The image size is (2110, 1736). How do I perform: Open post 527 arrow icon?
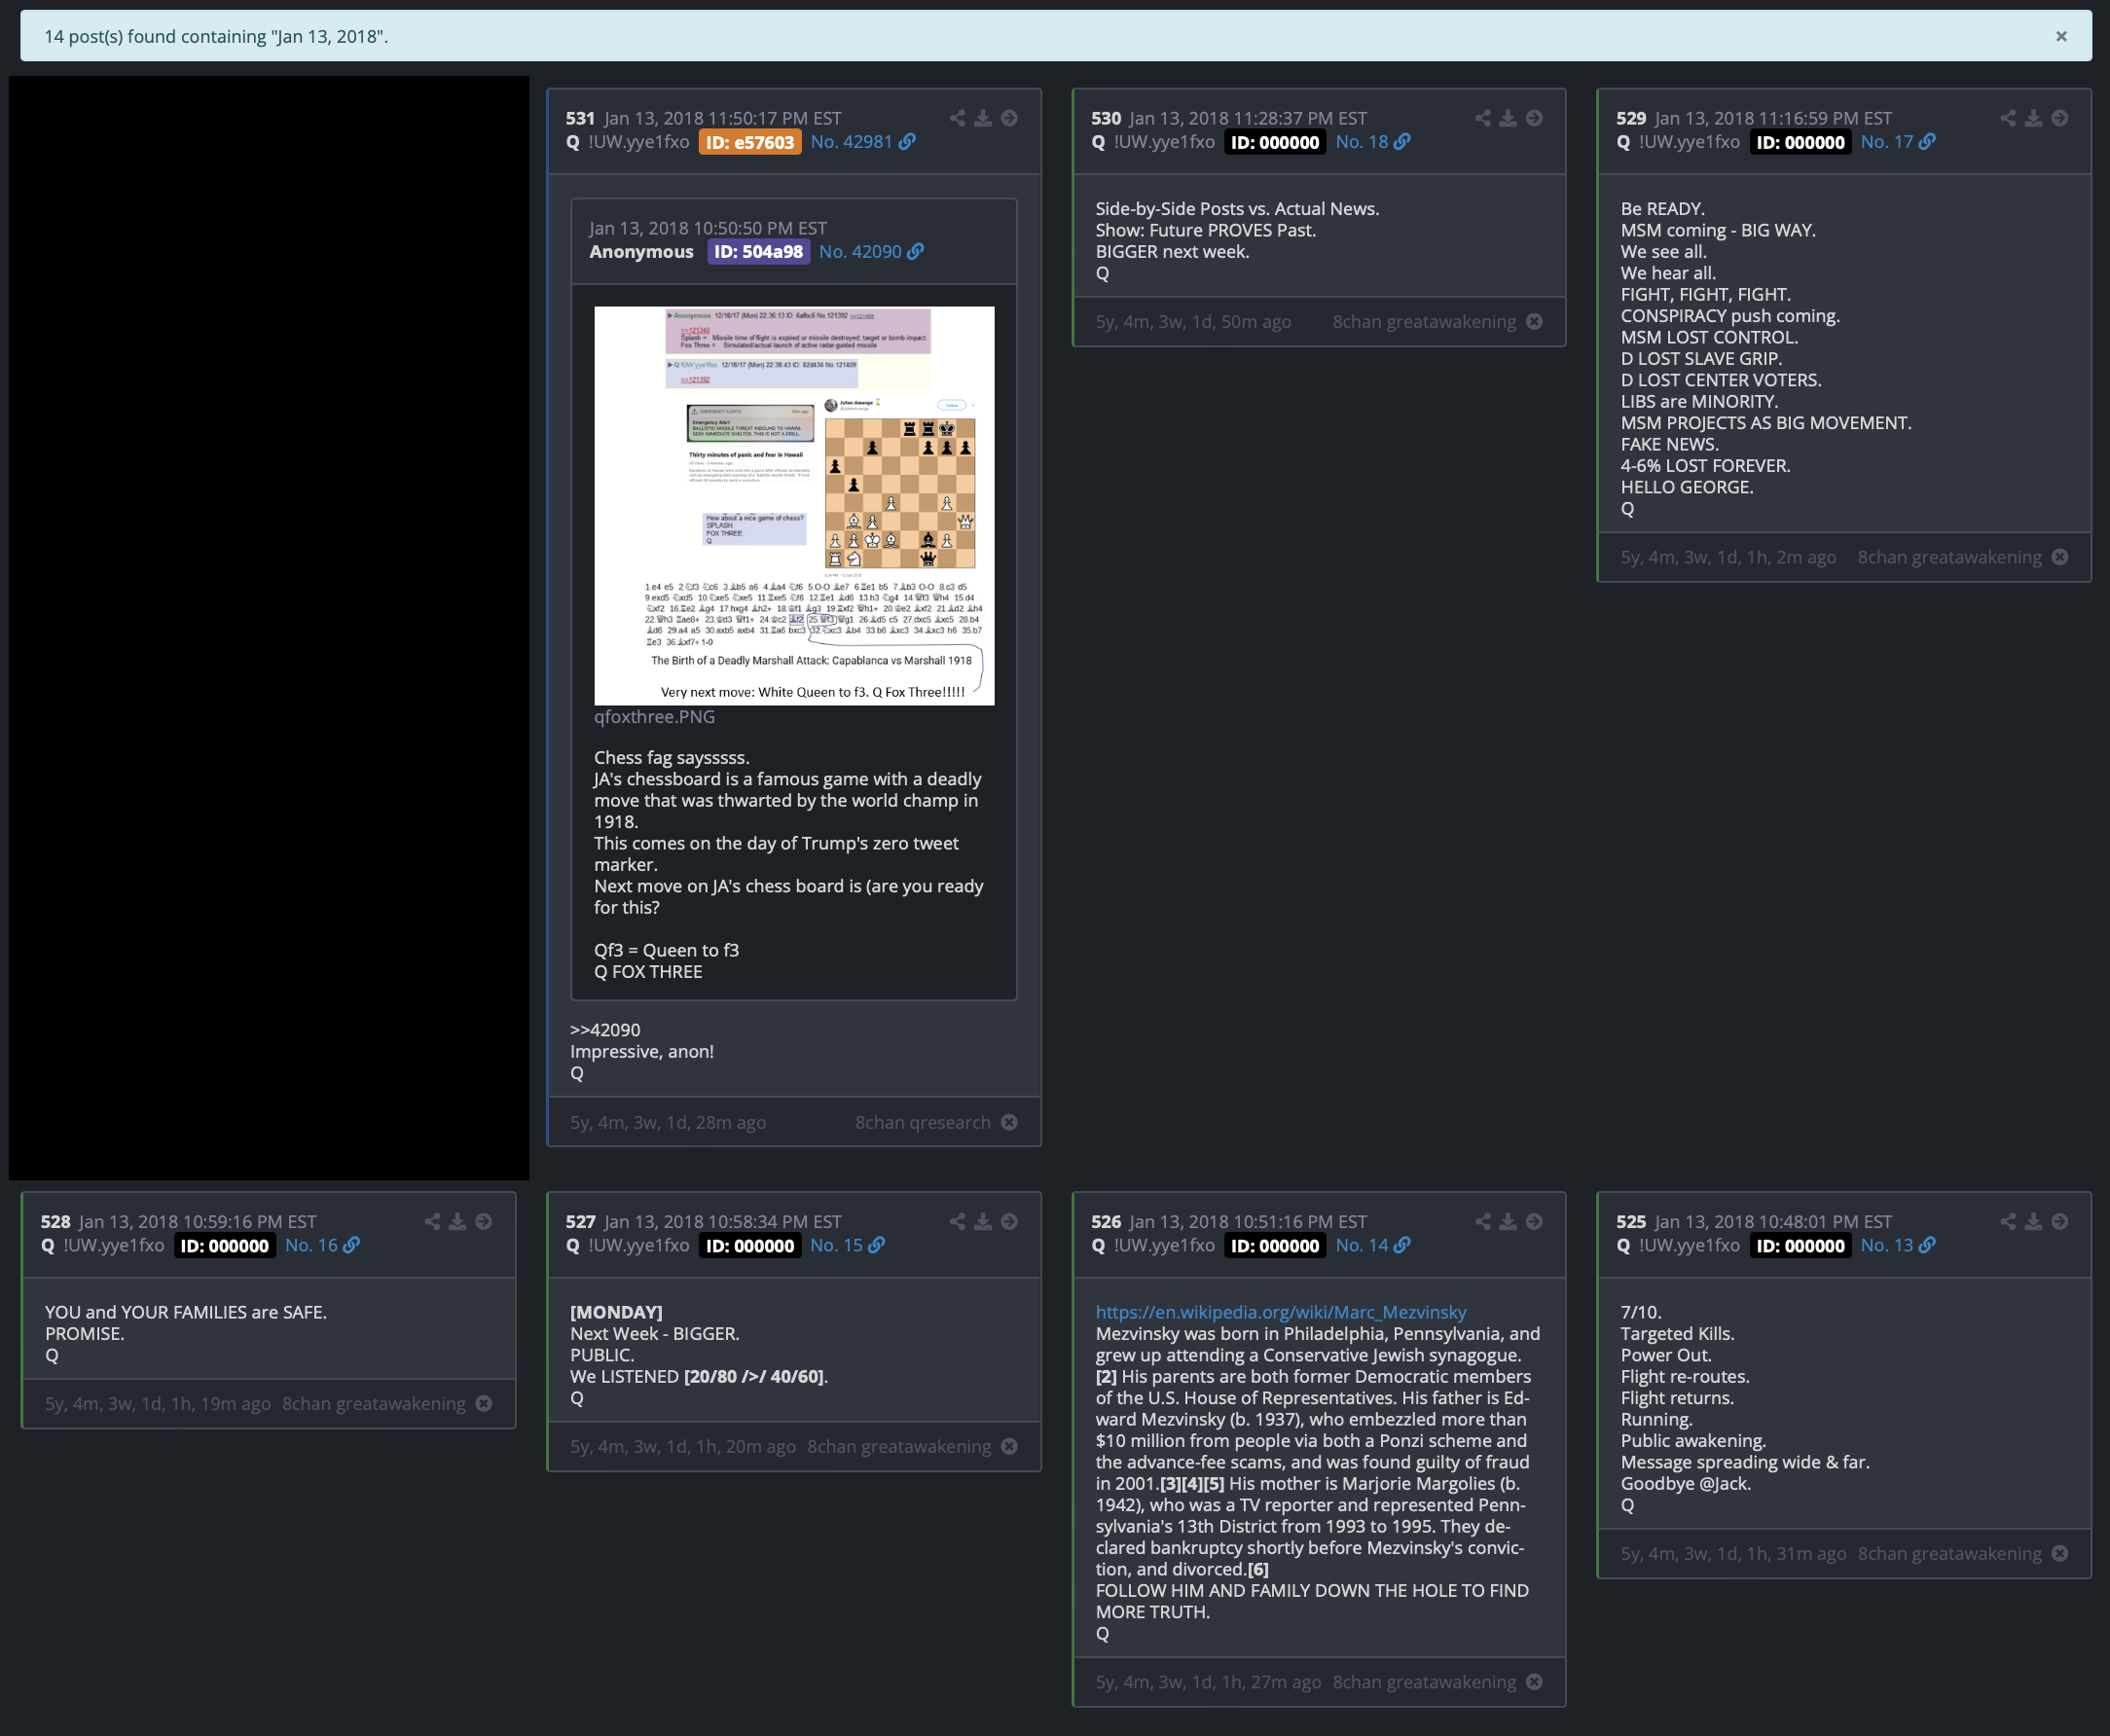(1009, 1221)
